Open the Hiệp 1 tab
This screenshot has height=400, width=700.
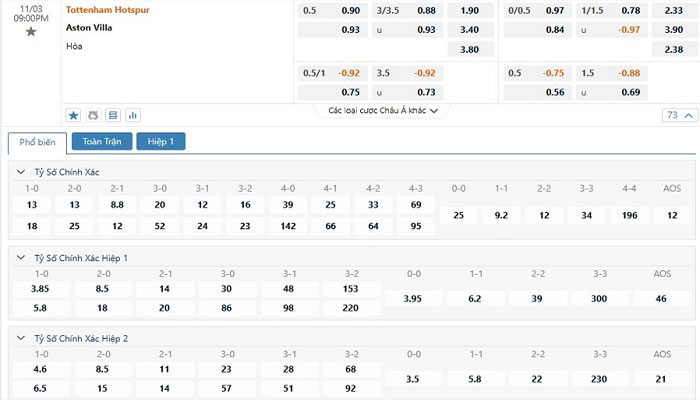pyautogui.click(x=160, y=142)
